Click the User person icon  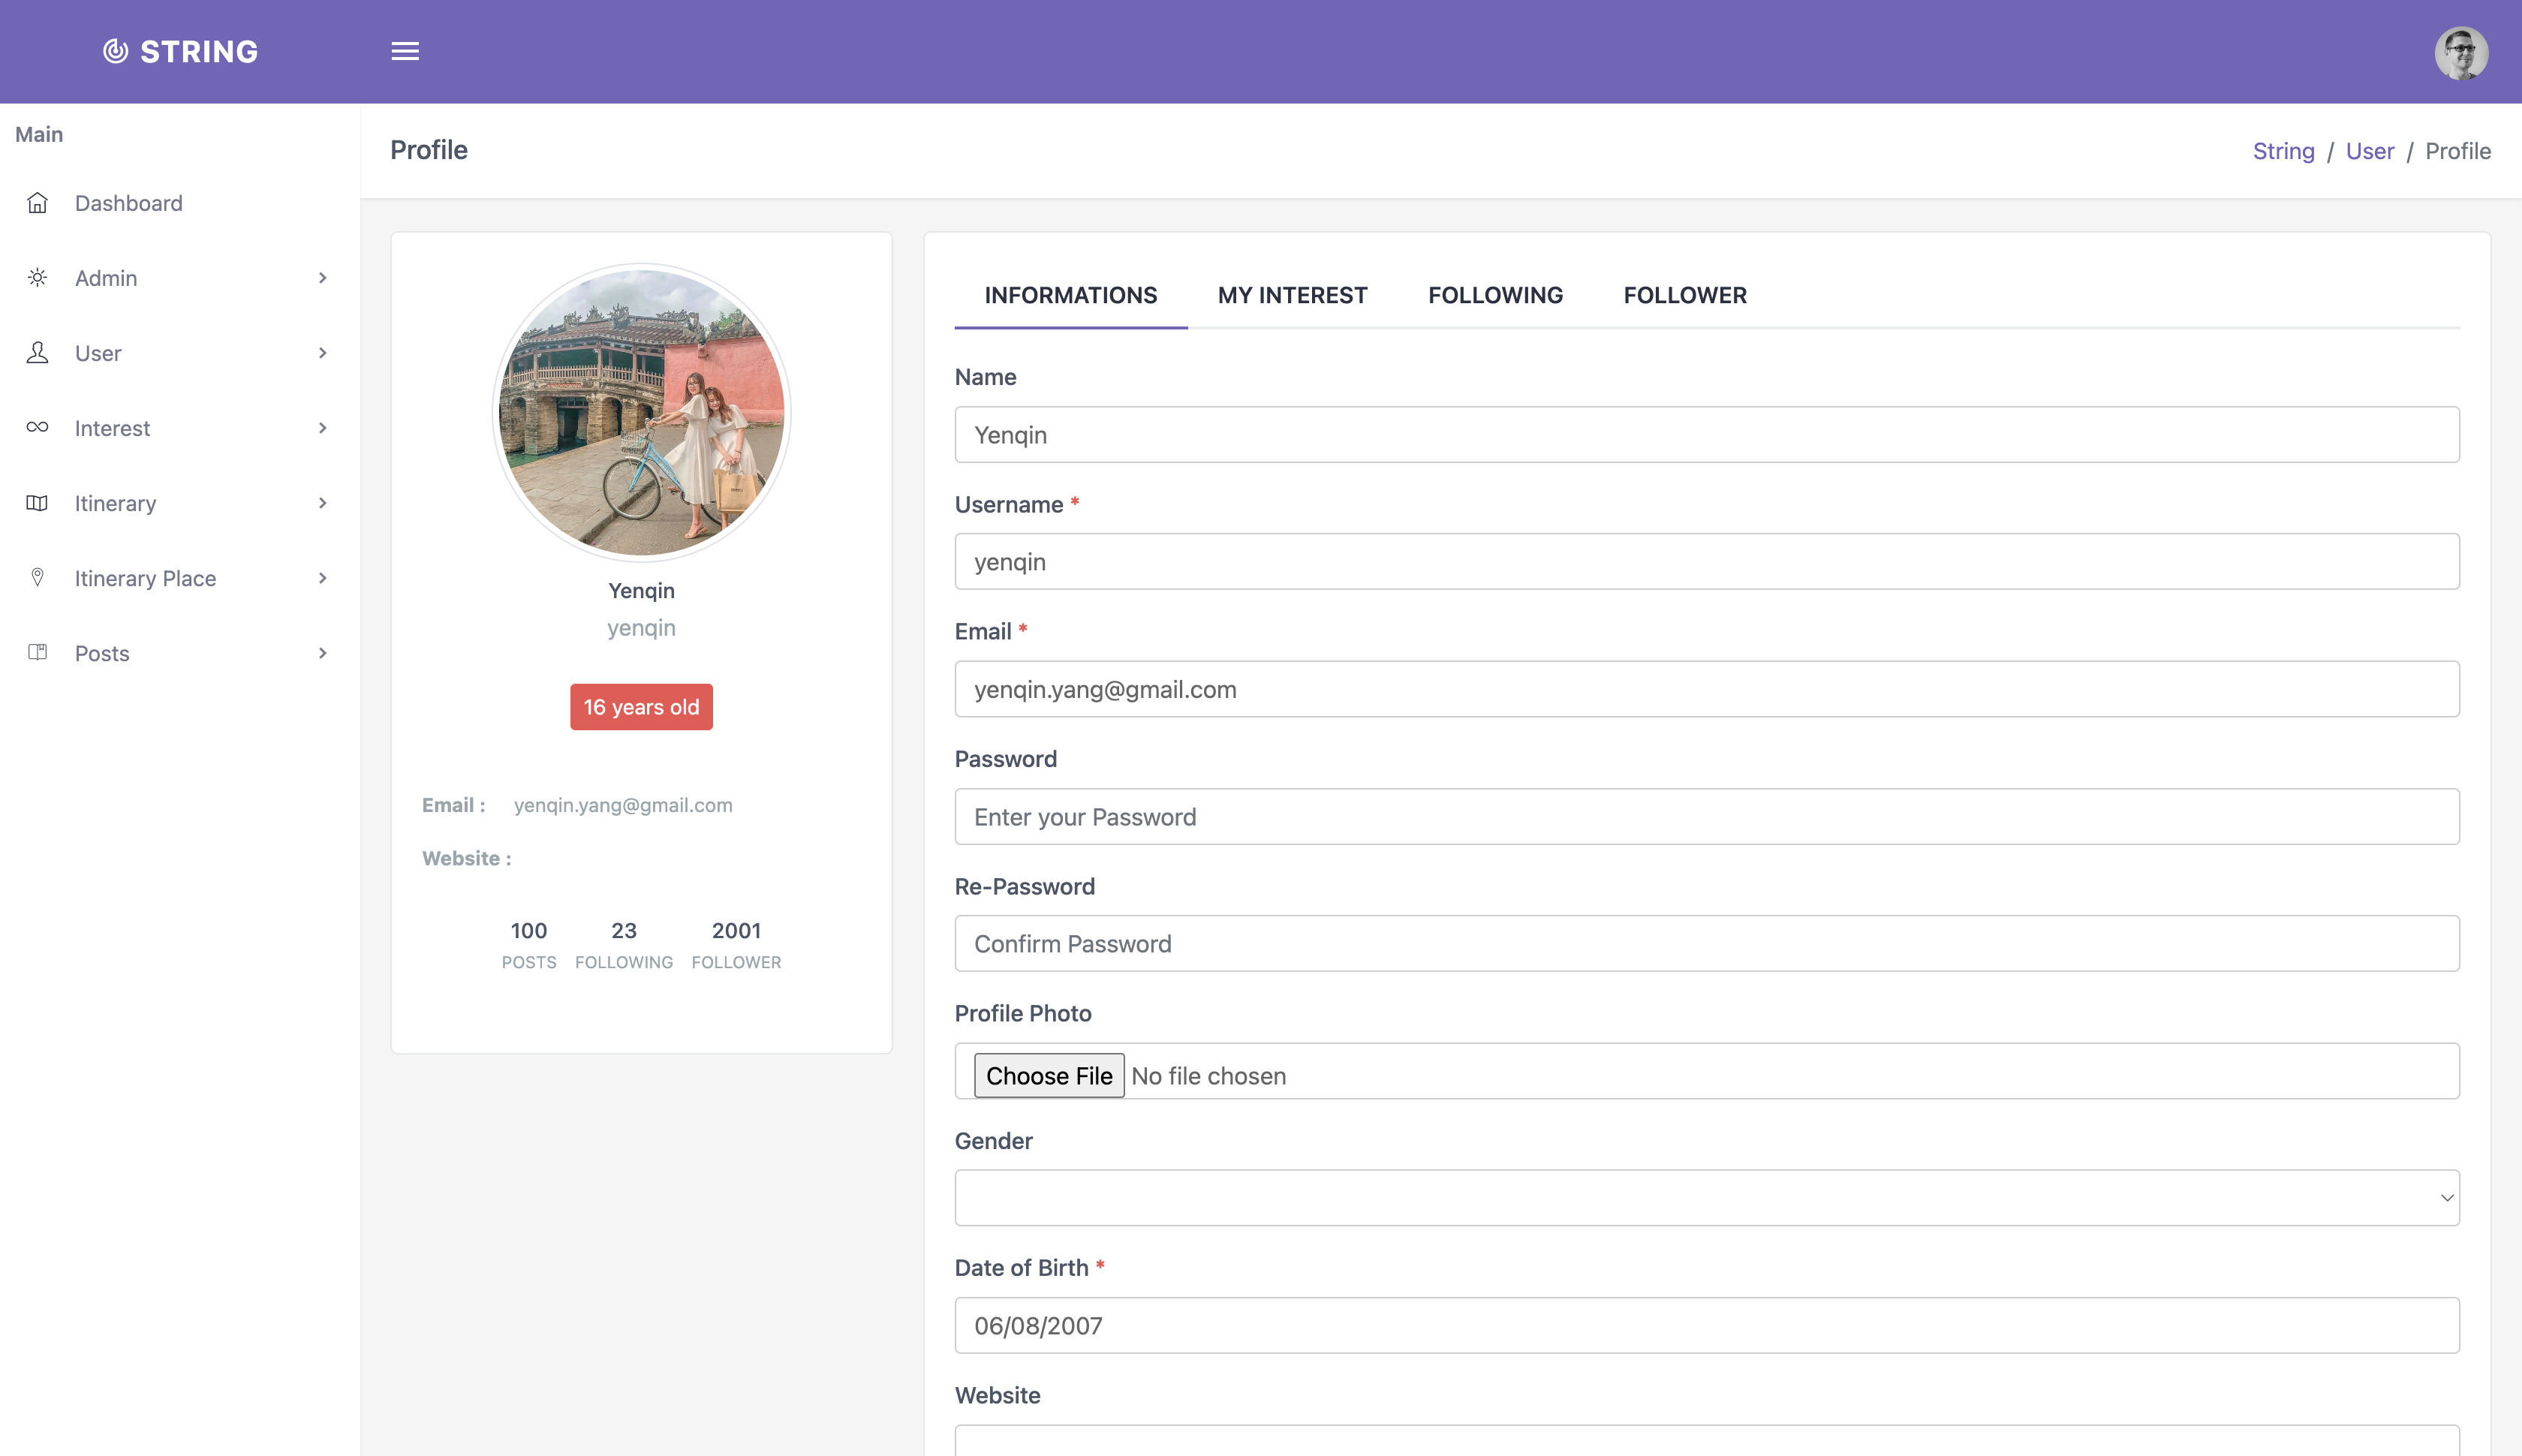coord(37,353)
